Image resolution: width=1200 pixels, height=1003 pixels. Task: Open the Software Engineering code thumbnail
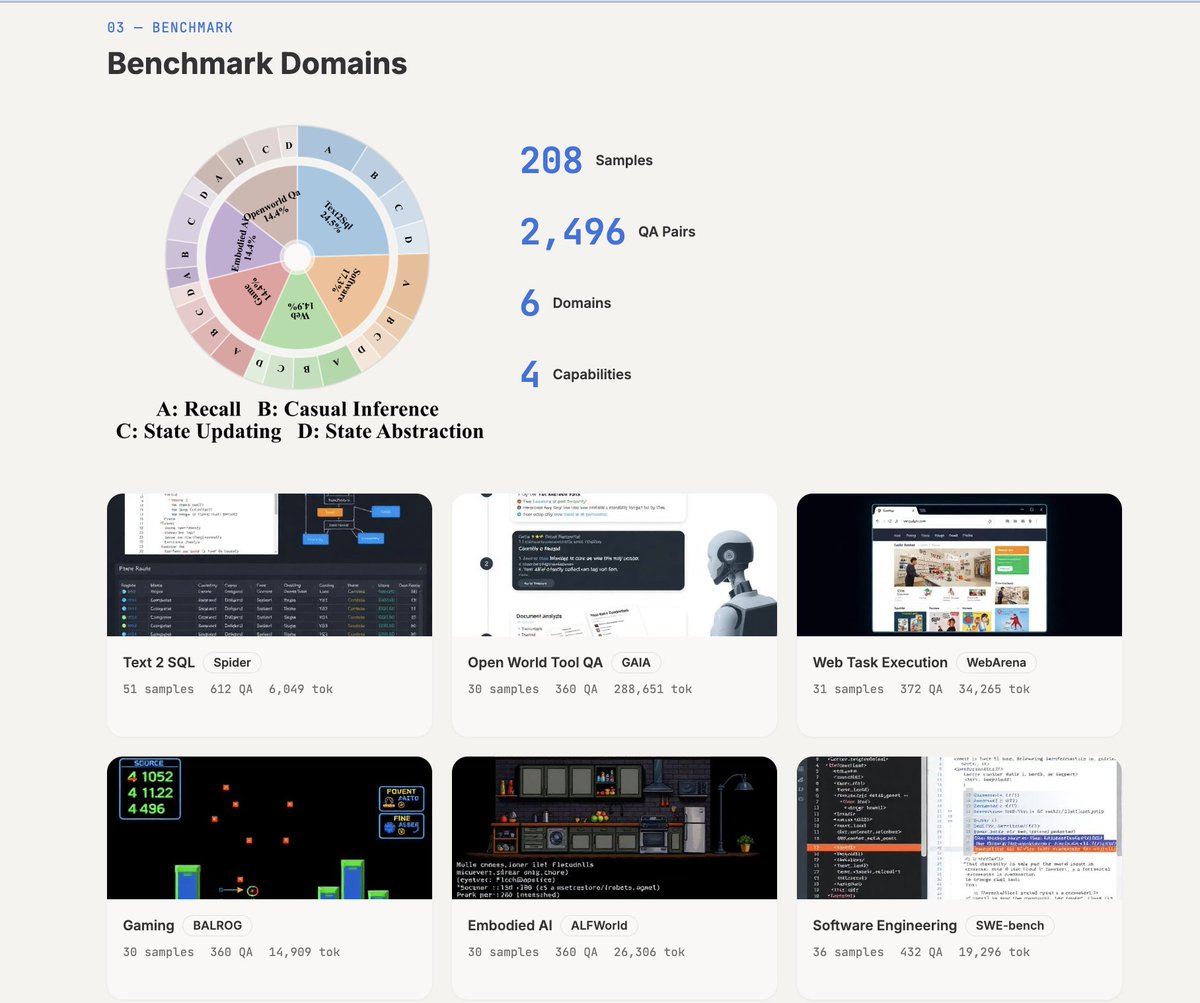point(959,827)
